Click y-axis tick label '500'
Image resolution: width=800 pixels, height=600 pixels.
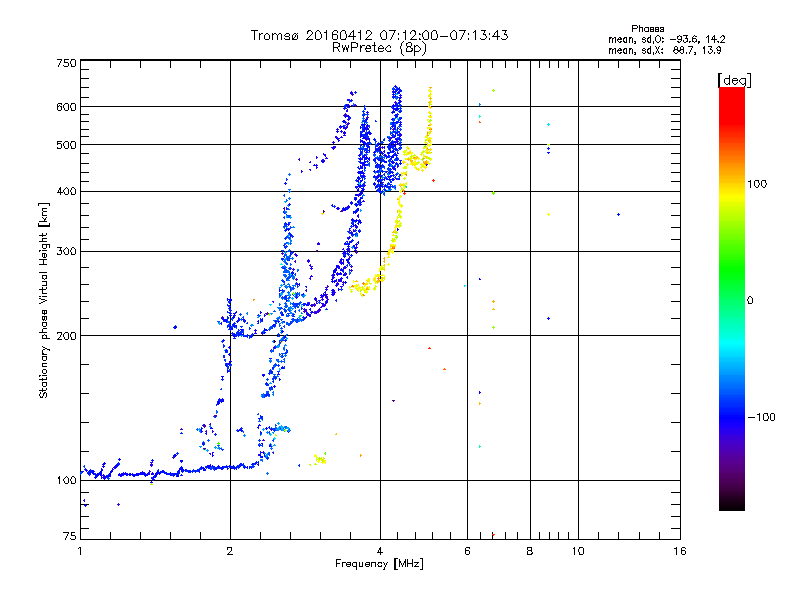(66, 145)
